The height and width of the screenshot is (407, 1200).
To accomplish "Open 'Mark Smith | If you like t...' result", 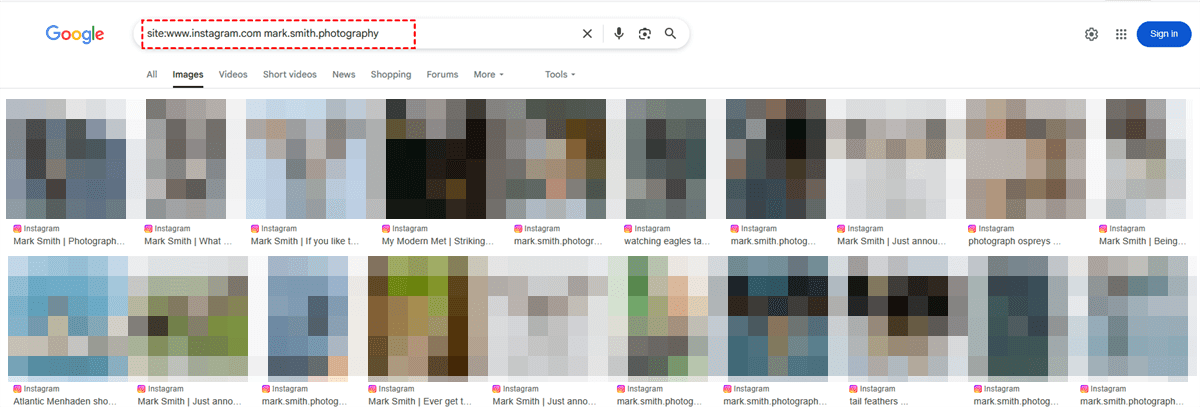I will (x=305, y=241).
